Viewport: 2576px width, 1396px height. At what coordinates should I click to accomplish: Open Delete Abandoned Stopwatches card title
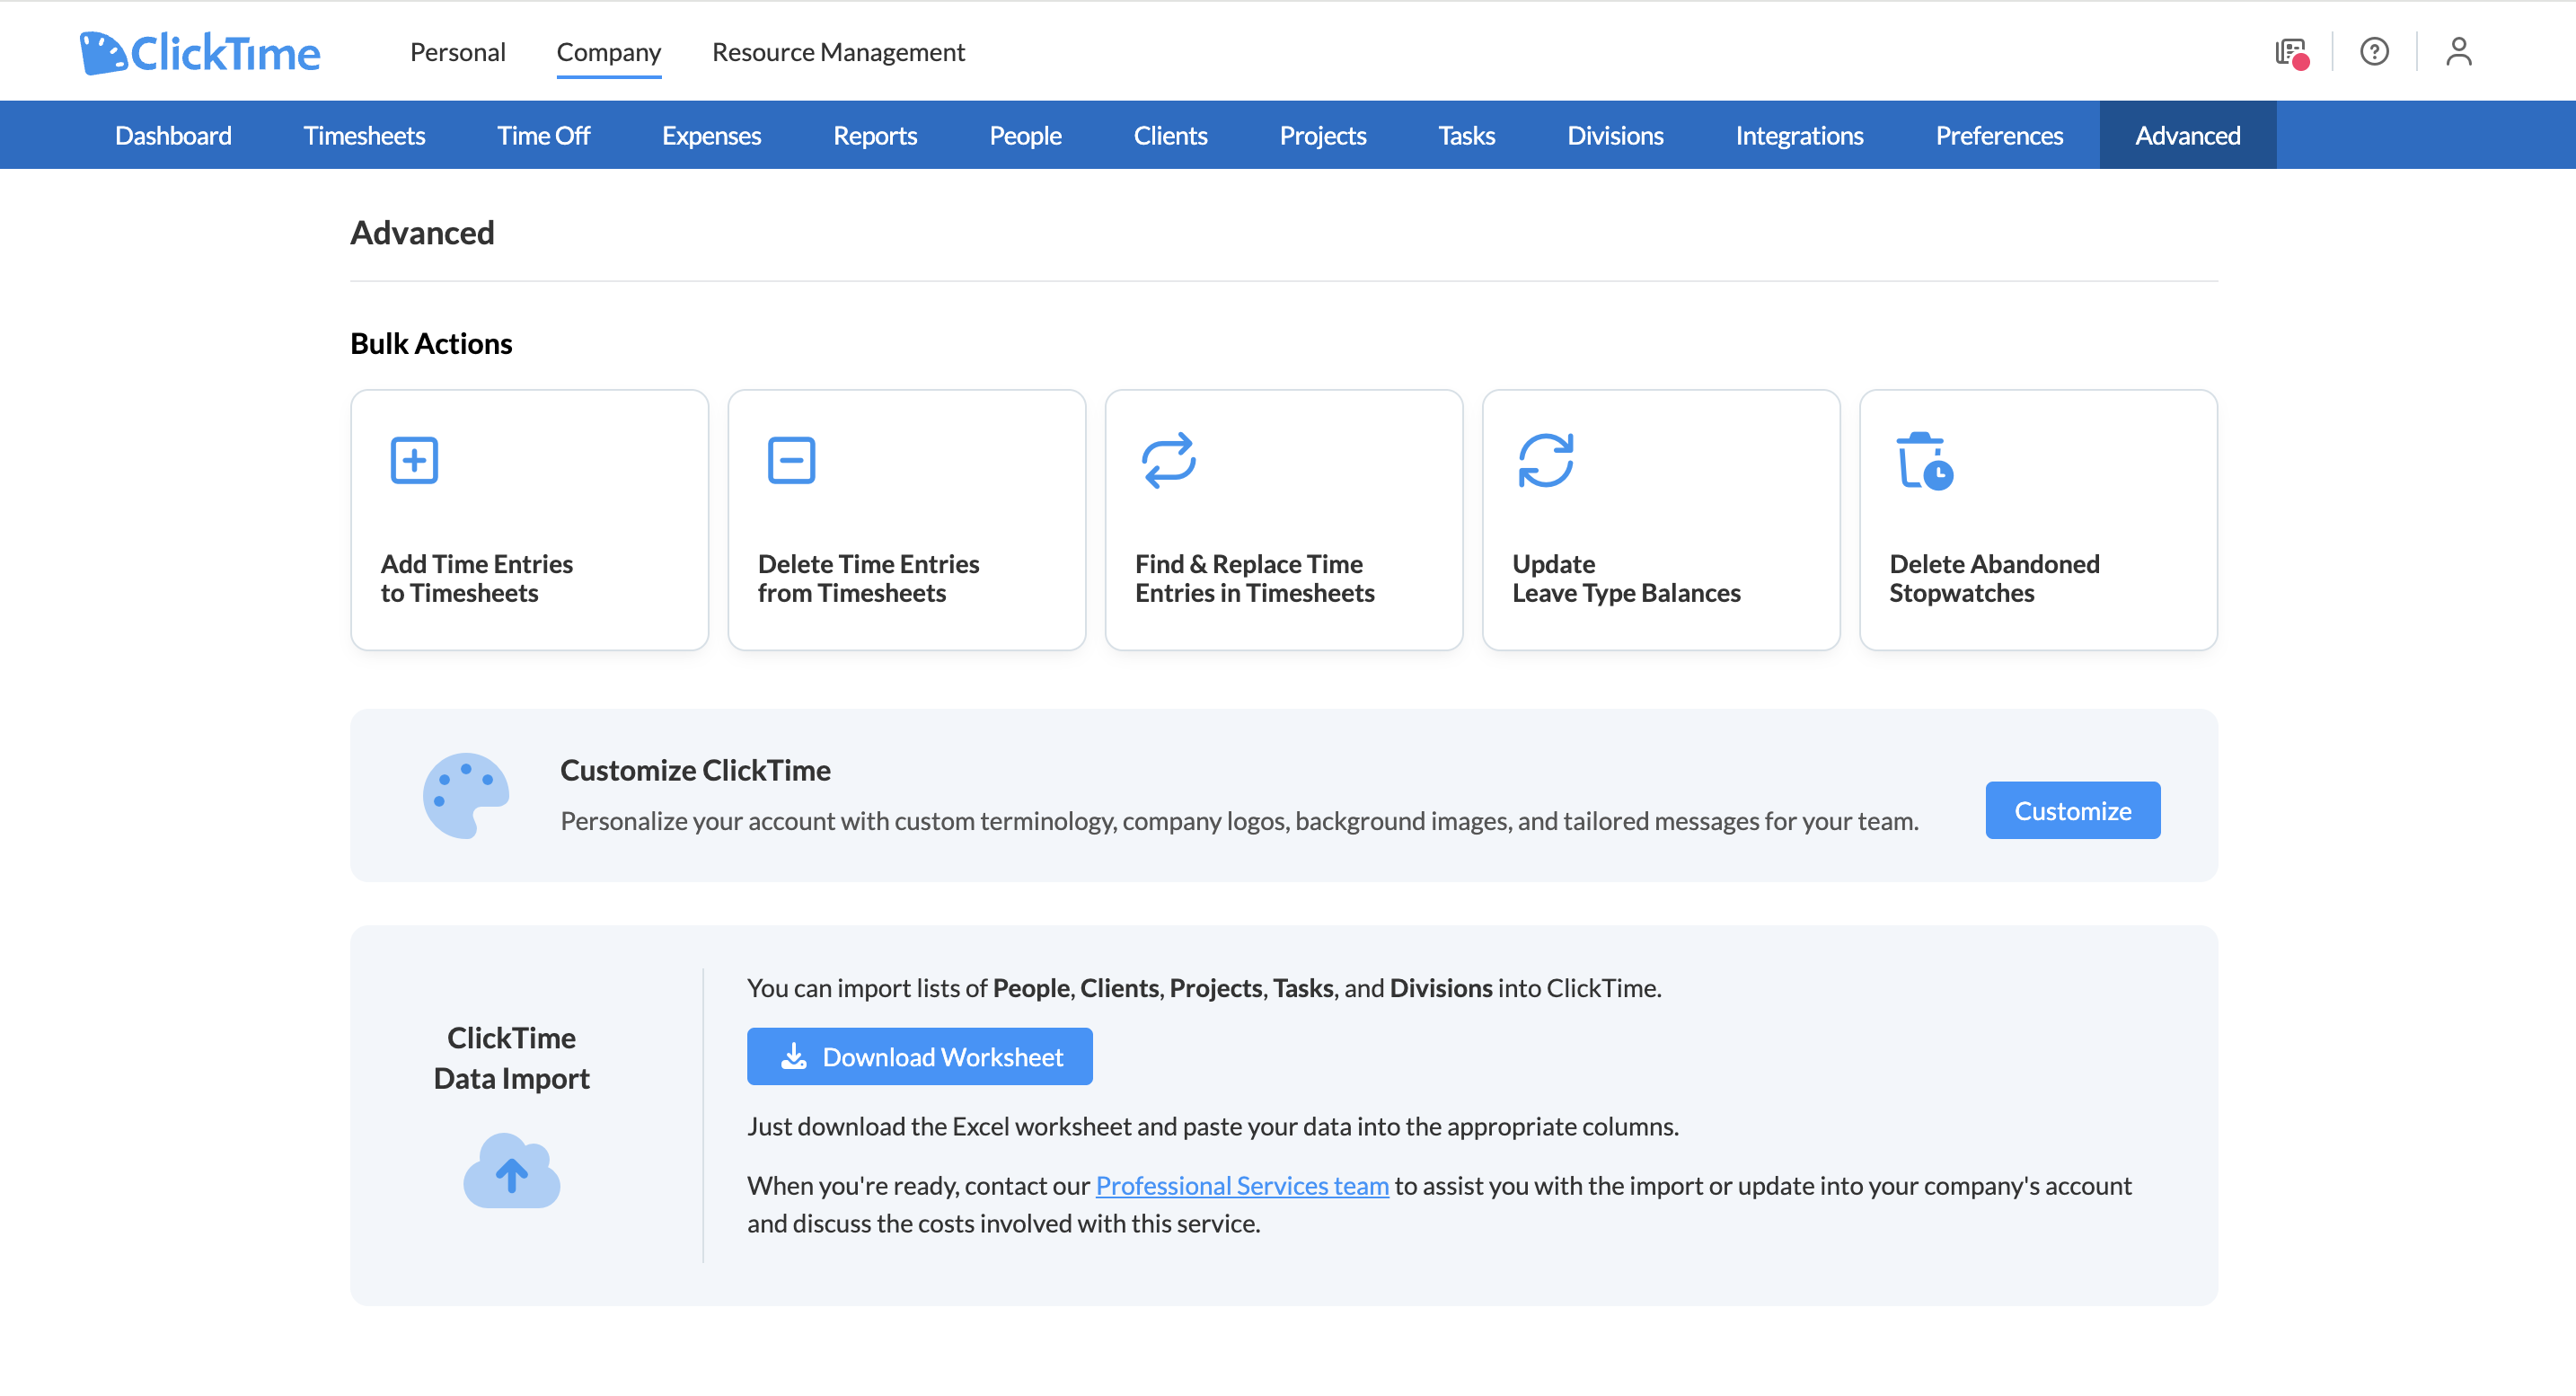coord(1994,578)
